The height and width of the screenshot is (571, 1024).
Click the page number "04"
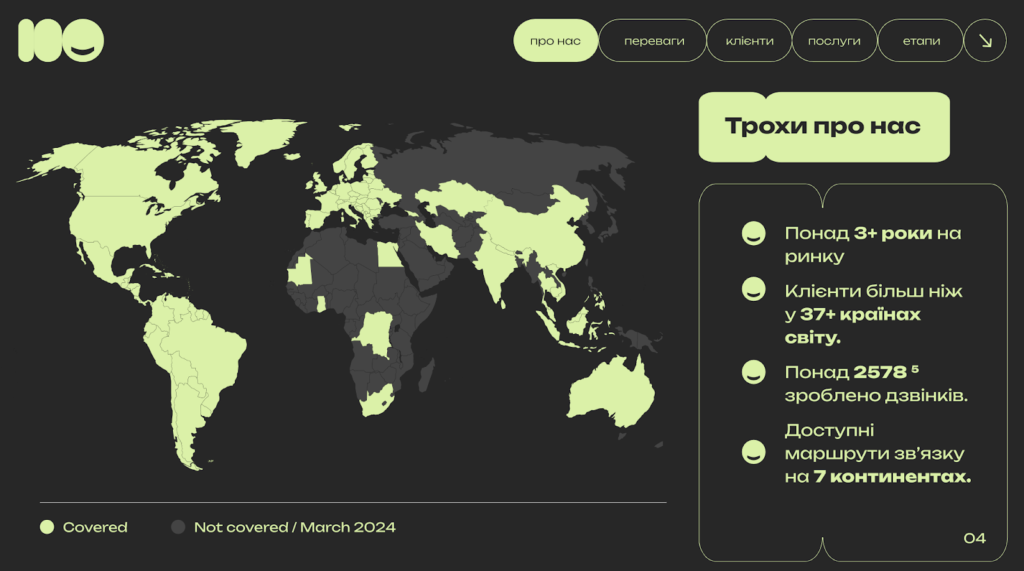[974, 538]
